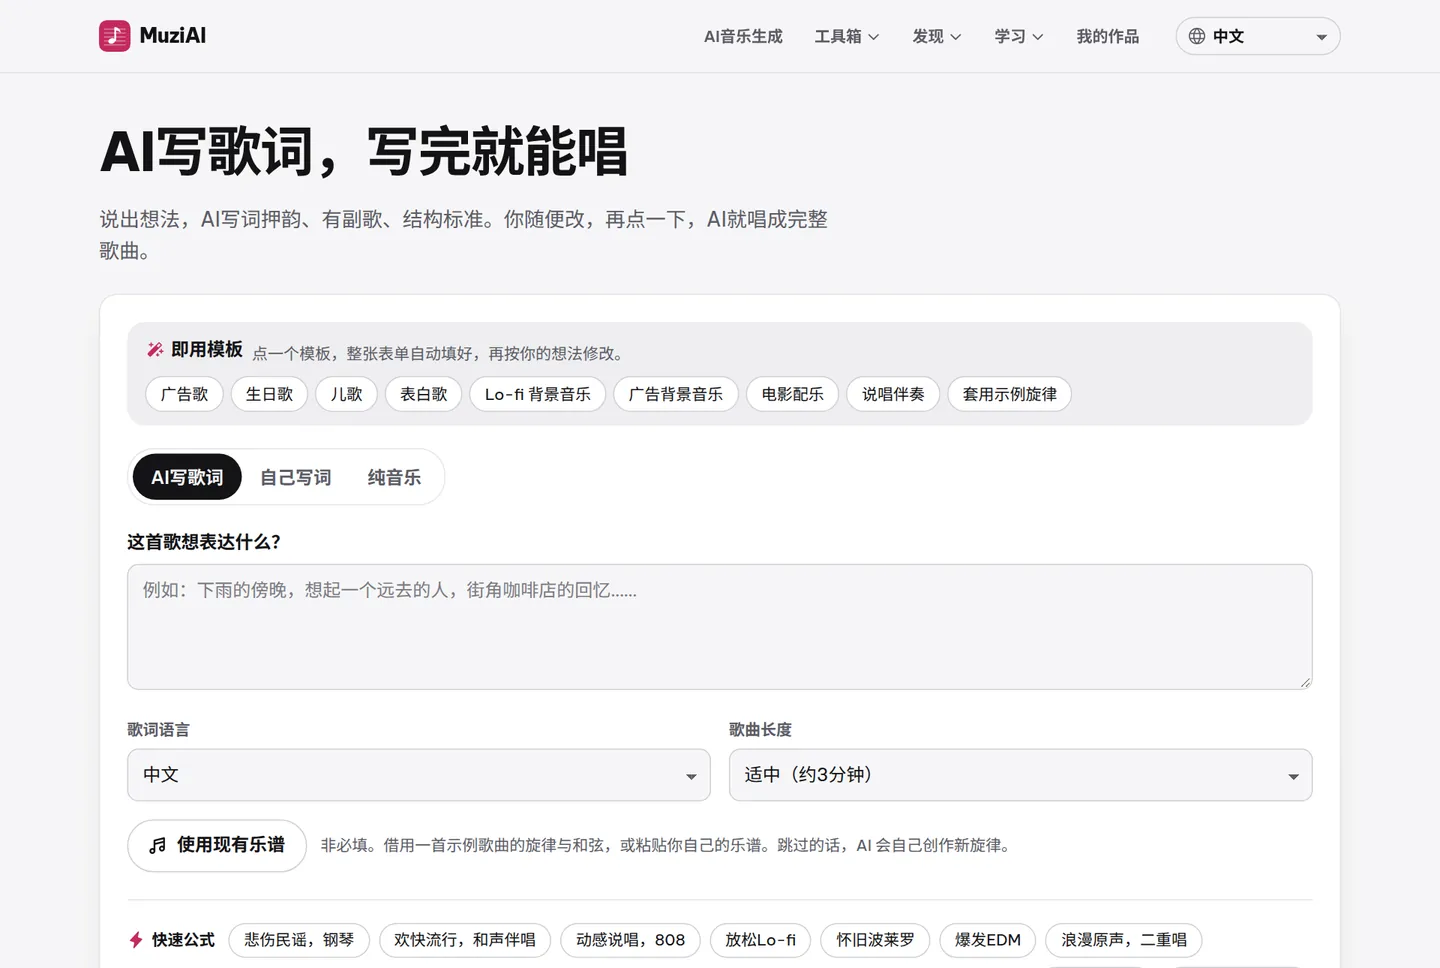Apply the 生日歌 template
Image resolution: width=1440 pixels, height=968 pixels.
tap(270, 394)
